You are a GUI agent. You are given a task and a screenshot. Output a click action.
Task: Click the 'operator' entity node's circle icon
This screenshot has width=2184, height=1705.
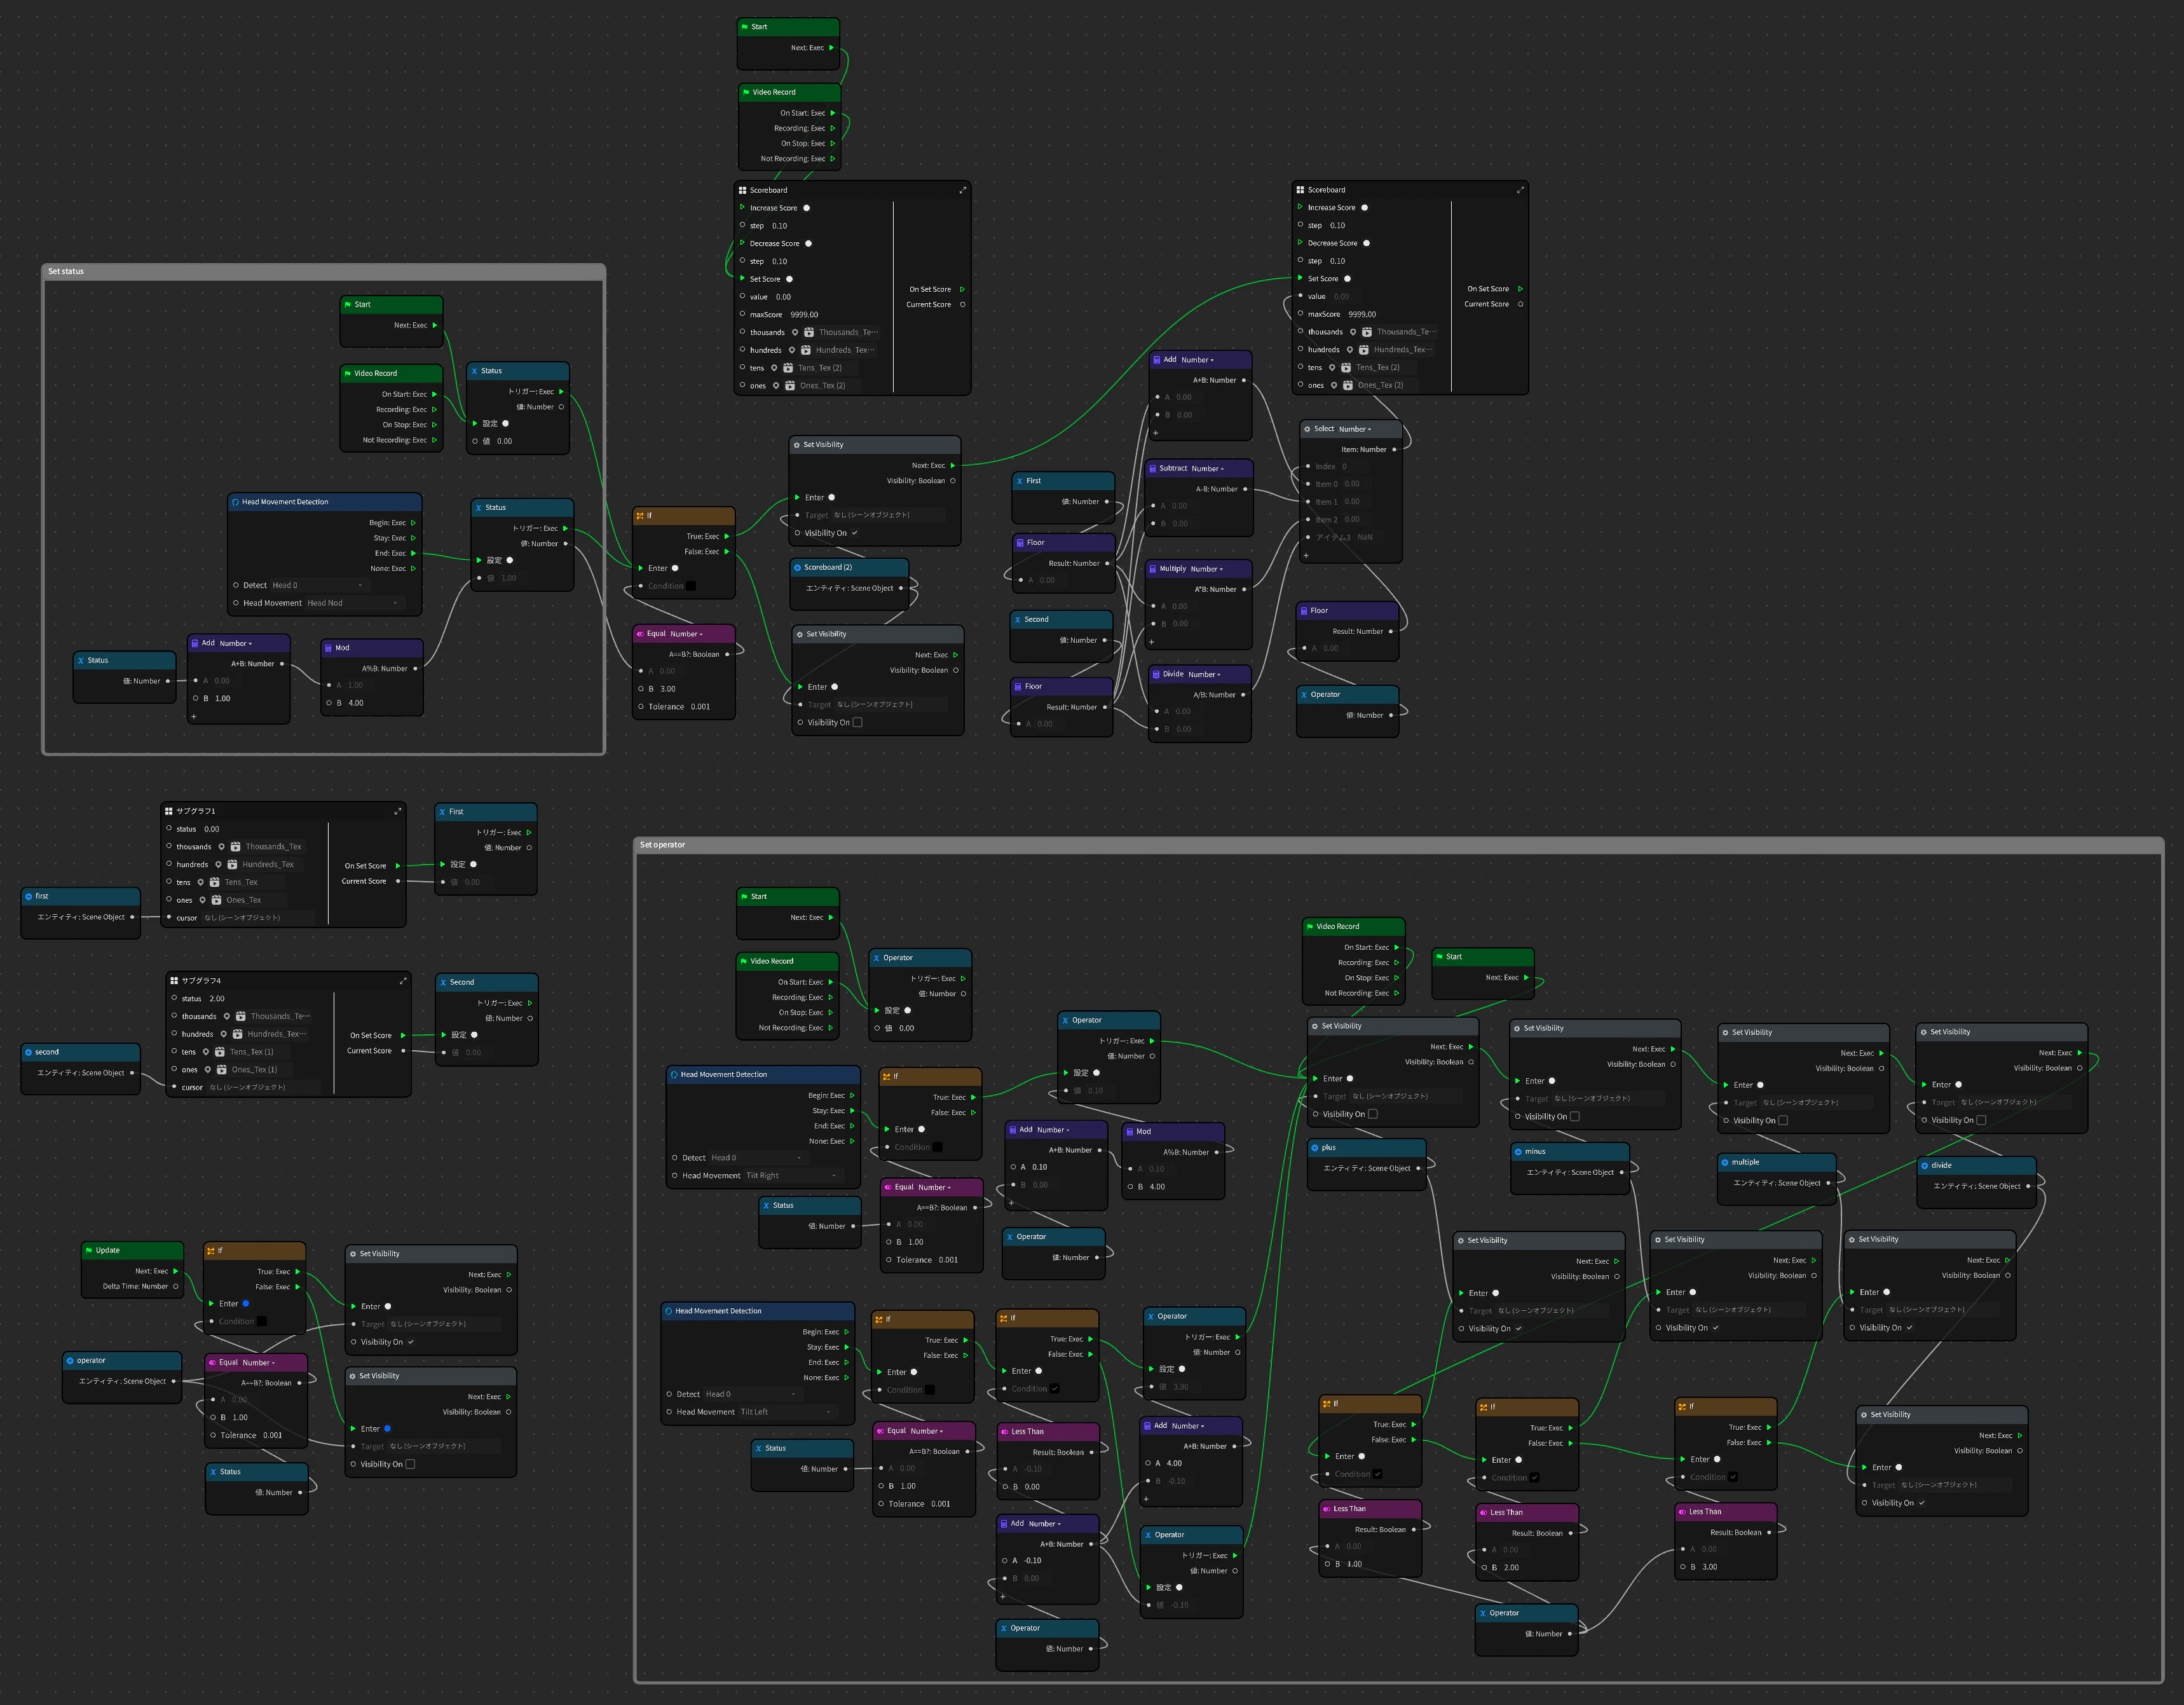tap(70, 1360)
